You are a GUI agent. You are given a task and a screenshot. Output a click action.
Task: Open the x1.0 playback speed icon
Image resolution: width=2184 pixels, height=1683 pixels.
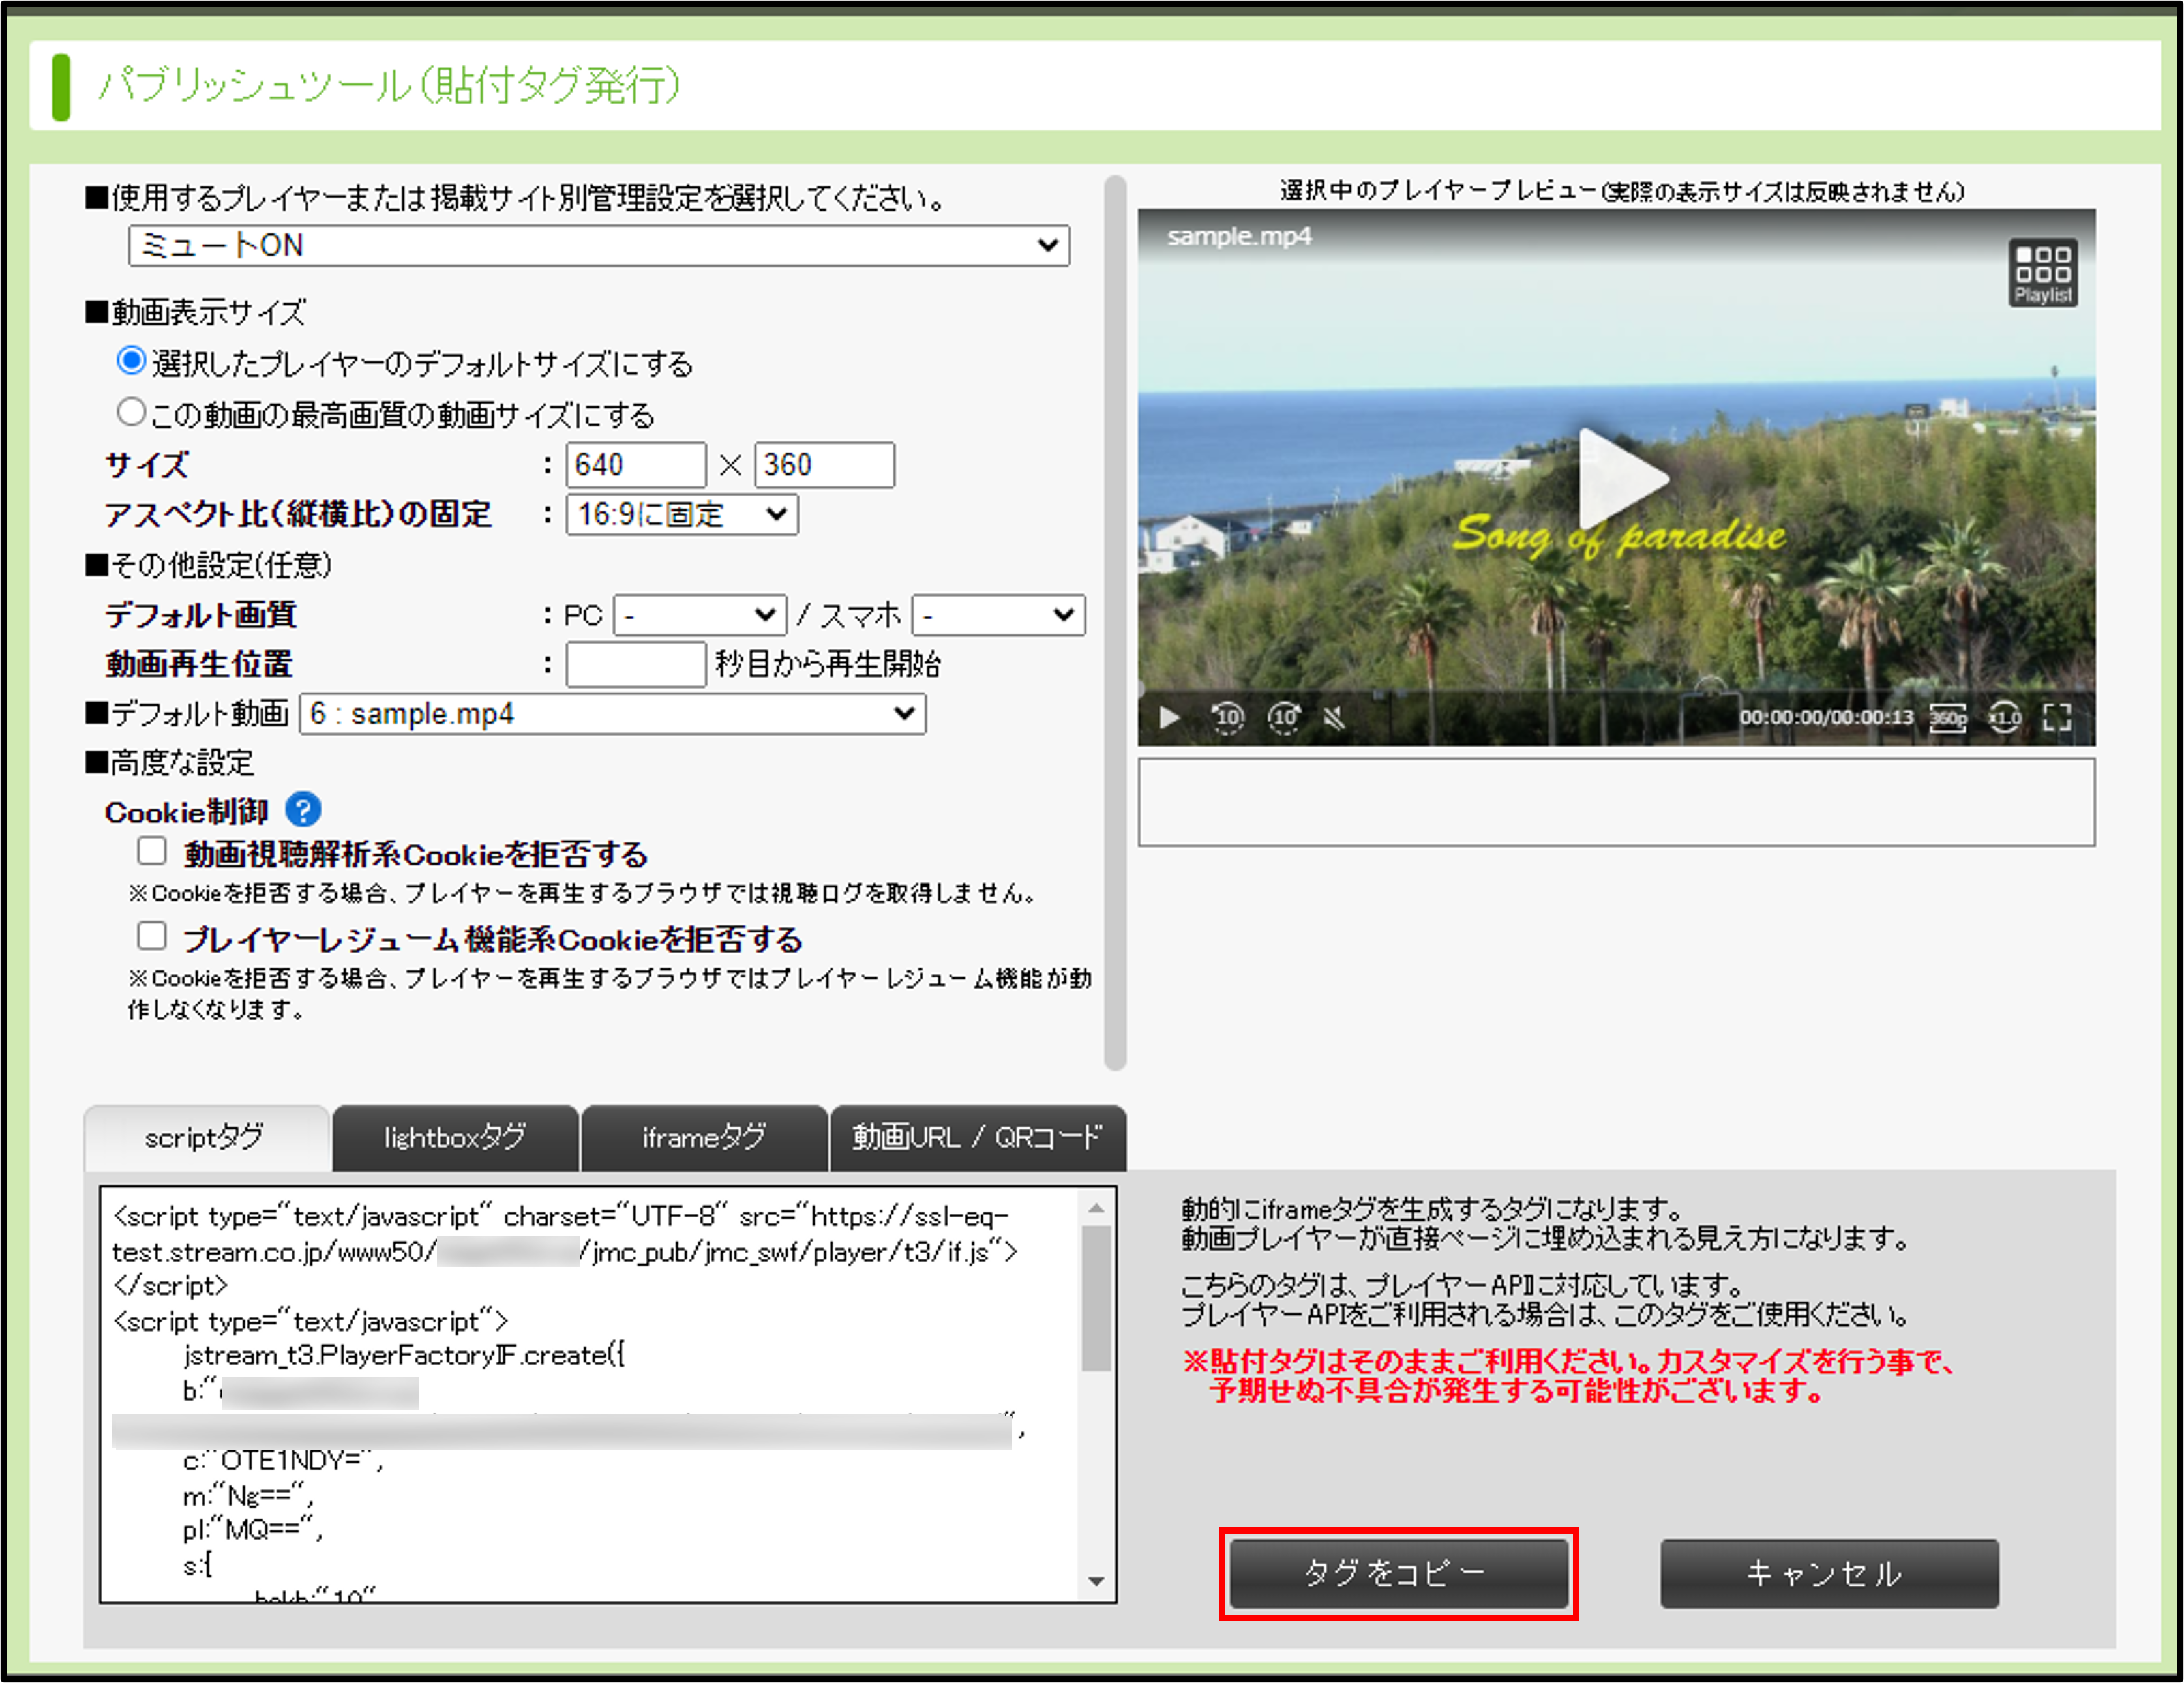(x=2004, y=717)
